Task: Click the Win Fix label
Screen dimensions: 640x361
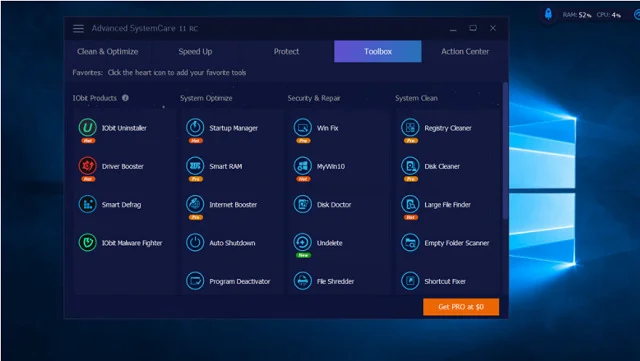Action: click(327, 128)
